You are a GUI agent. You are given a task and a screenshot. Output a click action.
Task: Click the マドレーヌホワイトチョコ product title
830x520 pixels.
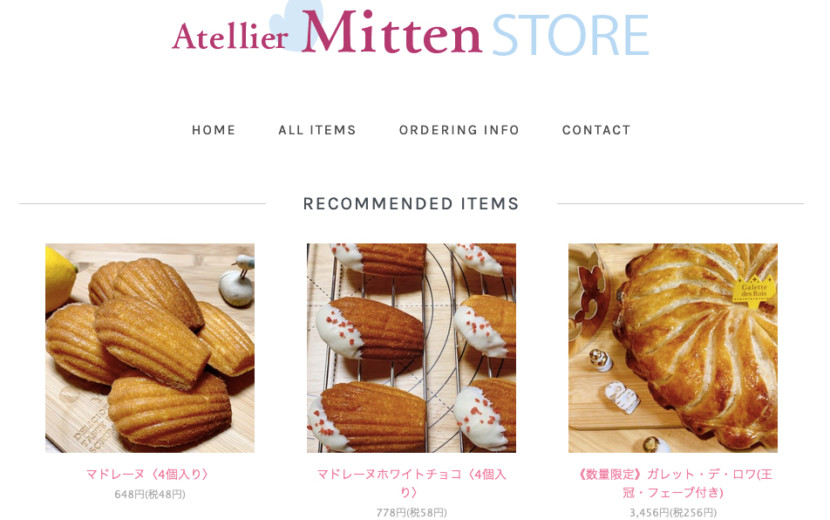[411, 483]
